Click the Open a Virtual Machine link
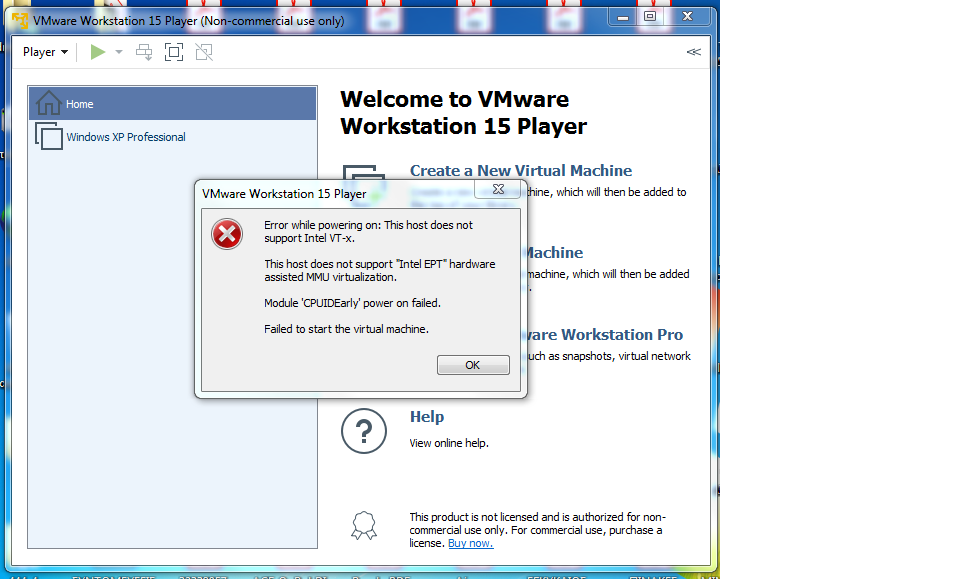This screenshot has height=579, width=955. click(554, 253)
